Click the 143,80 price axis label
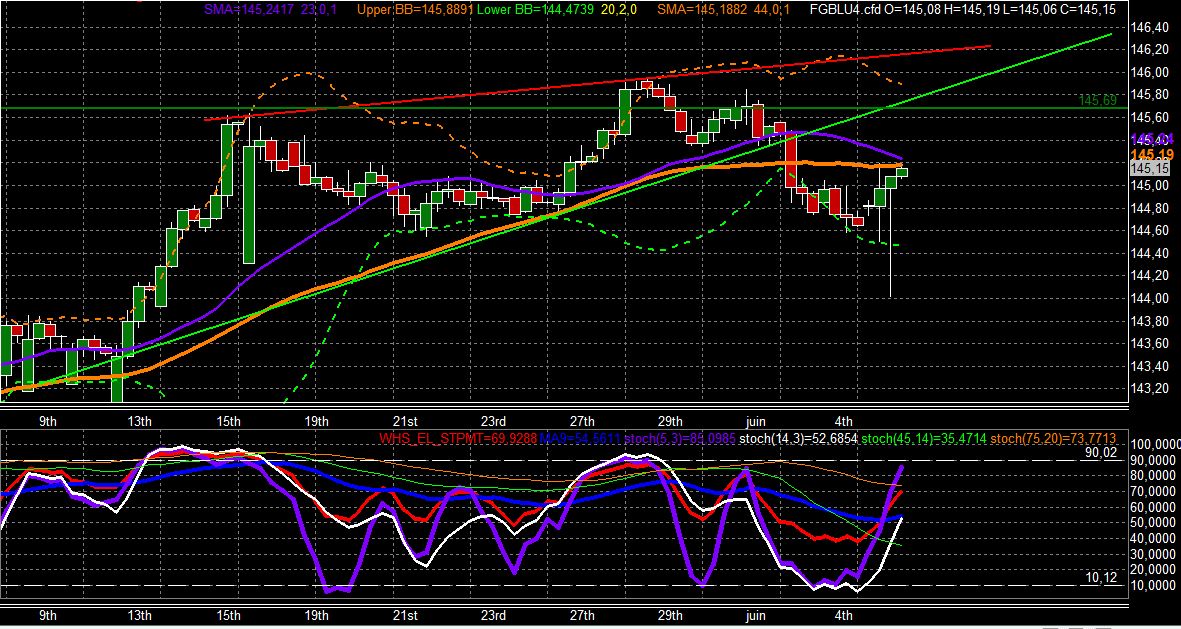Image resolution: width=1181 pixels, height=629 pixels. (x=1149, y=322)
